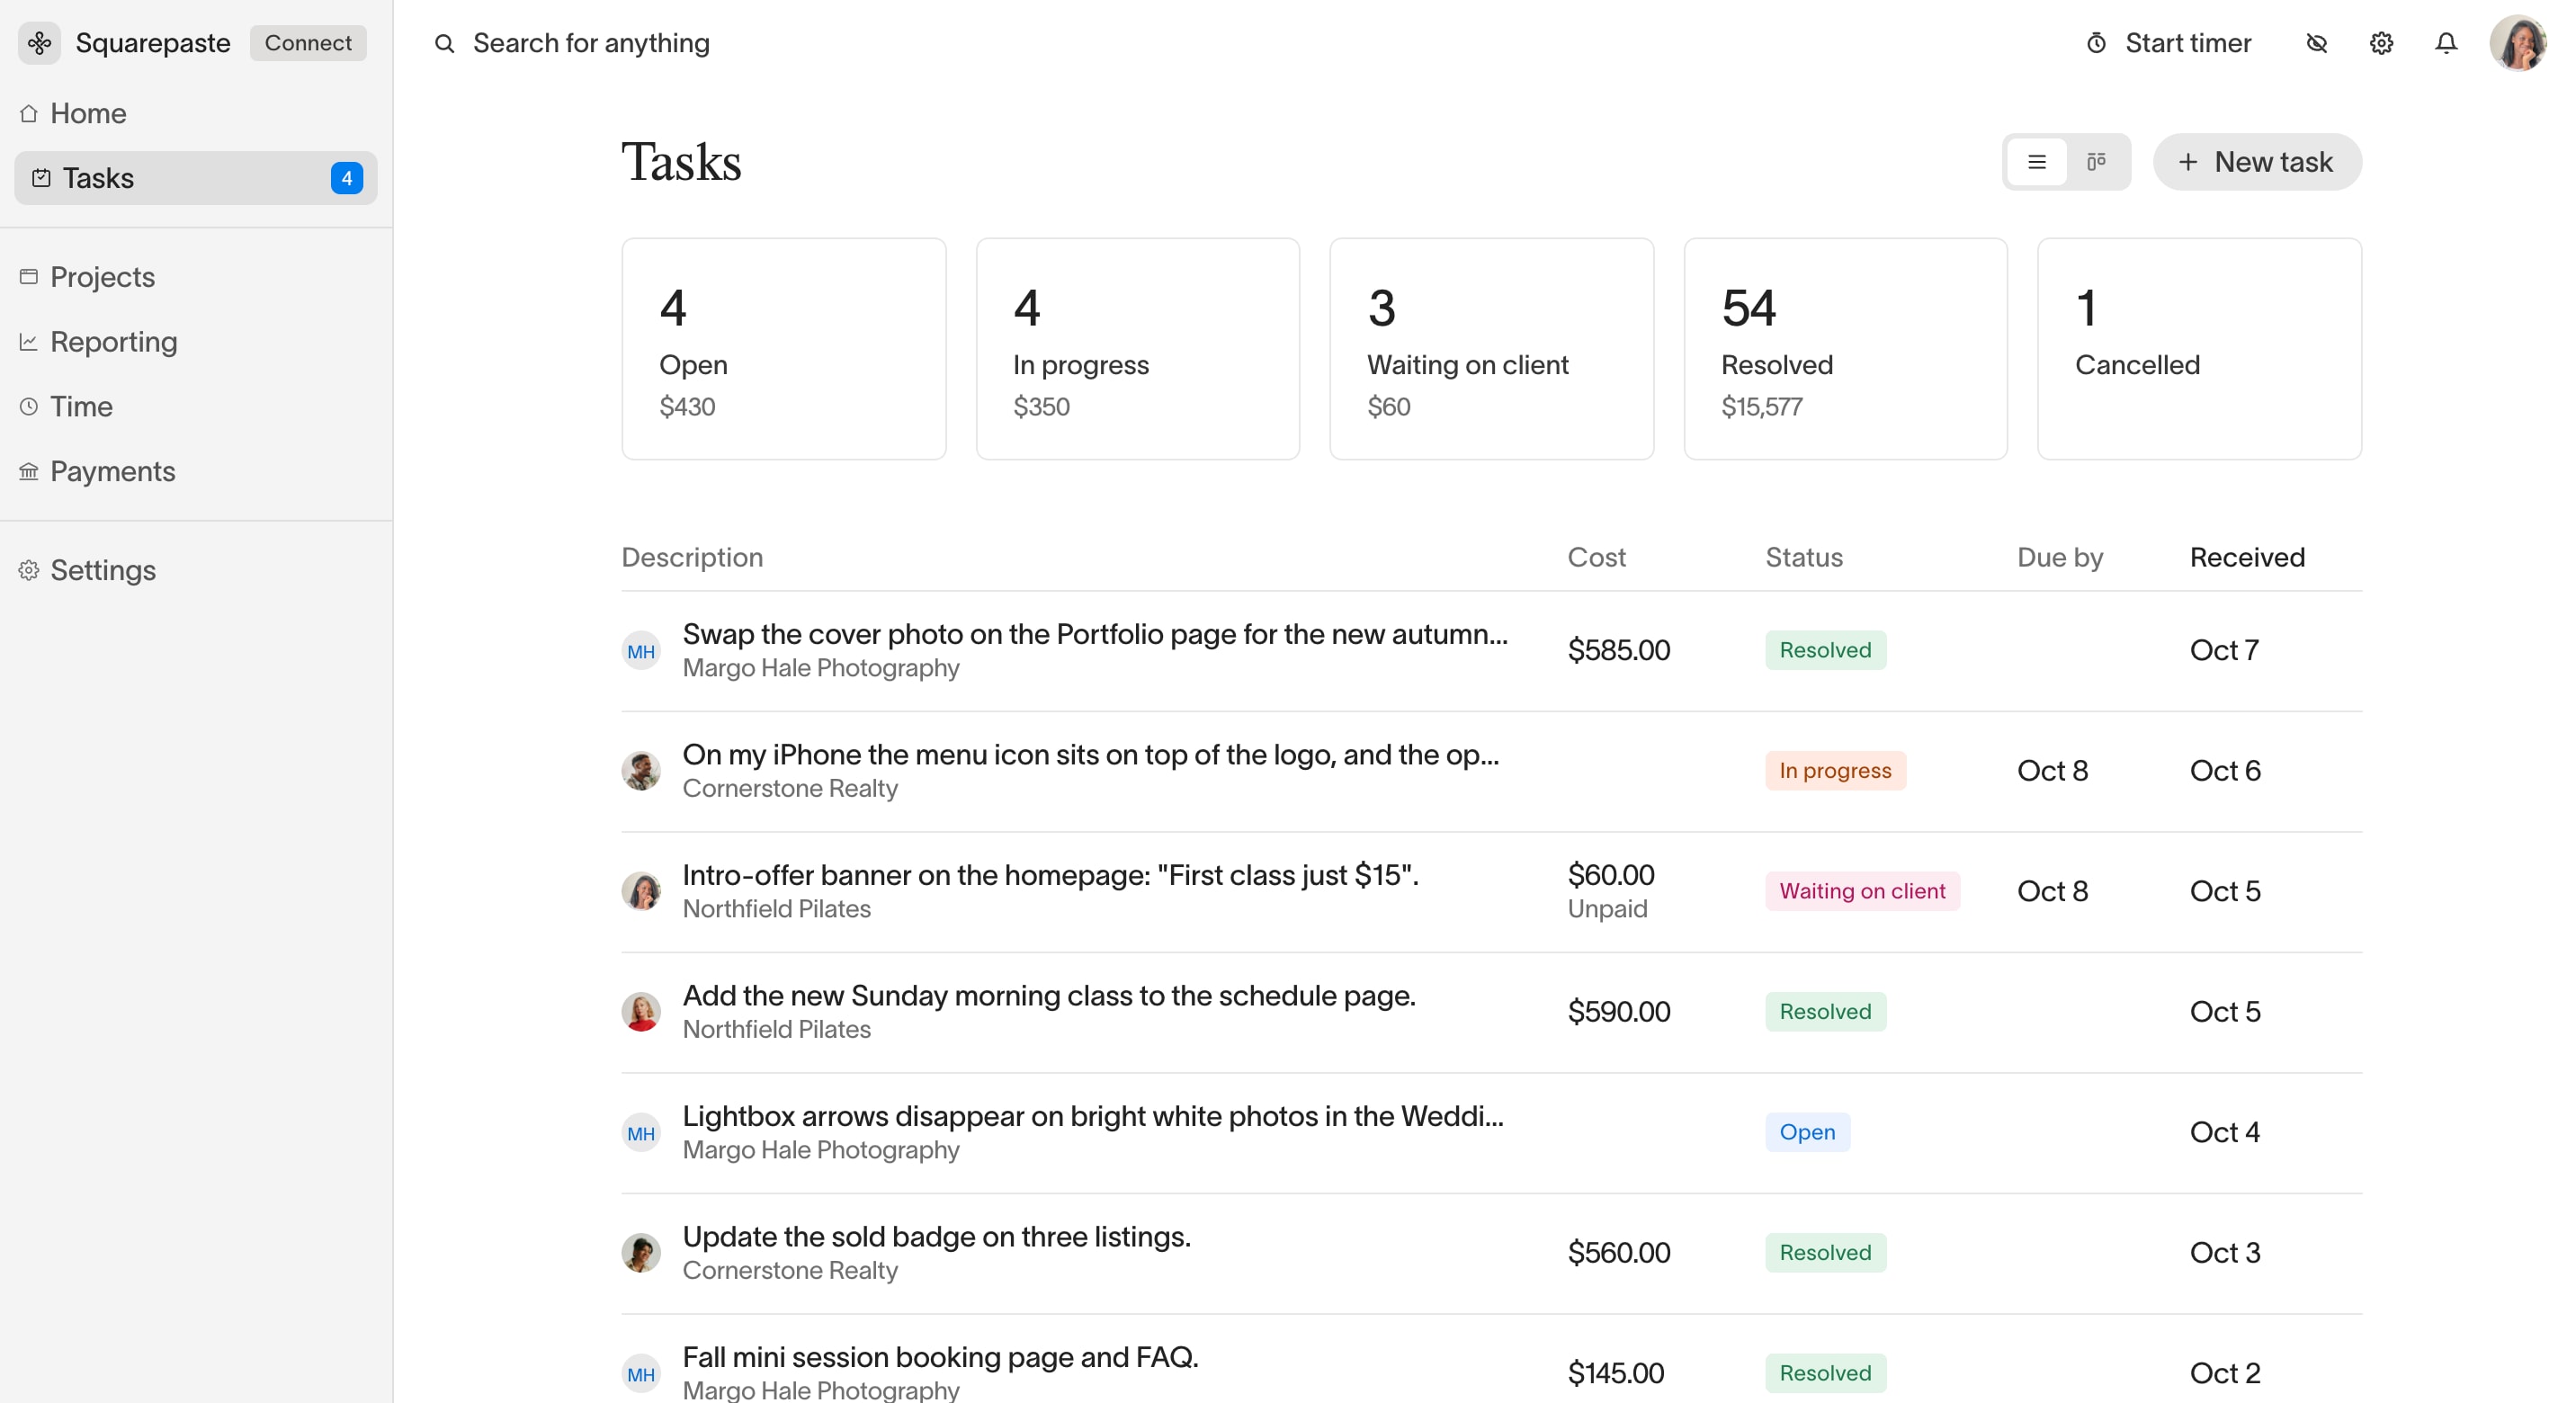Open settings via the top bar gear icon
Screen dimensions: 2576x1403
(2382, 43)
